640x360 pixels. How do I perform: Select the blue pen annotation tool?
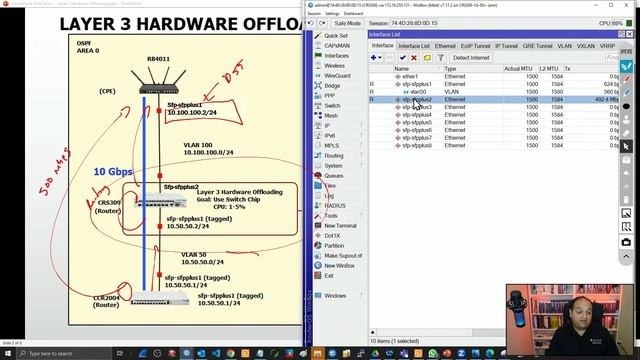626,93
